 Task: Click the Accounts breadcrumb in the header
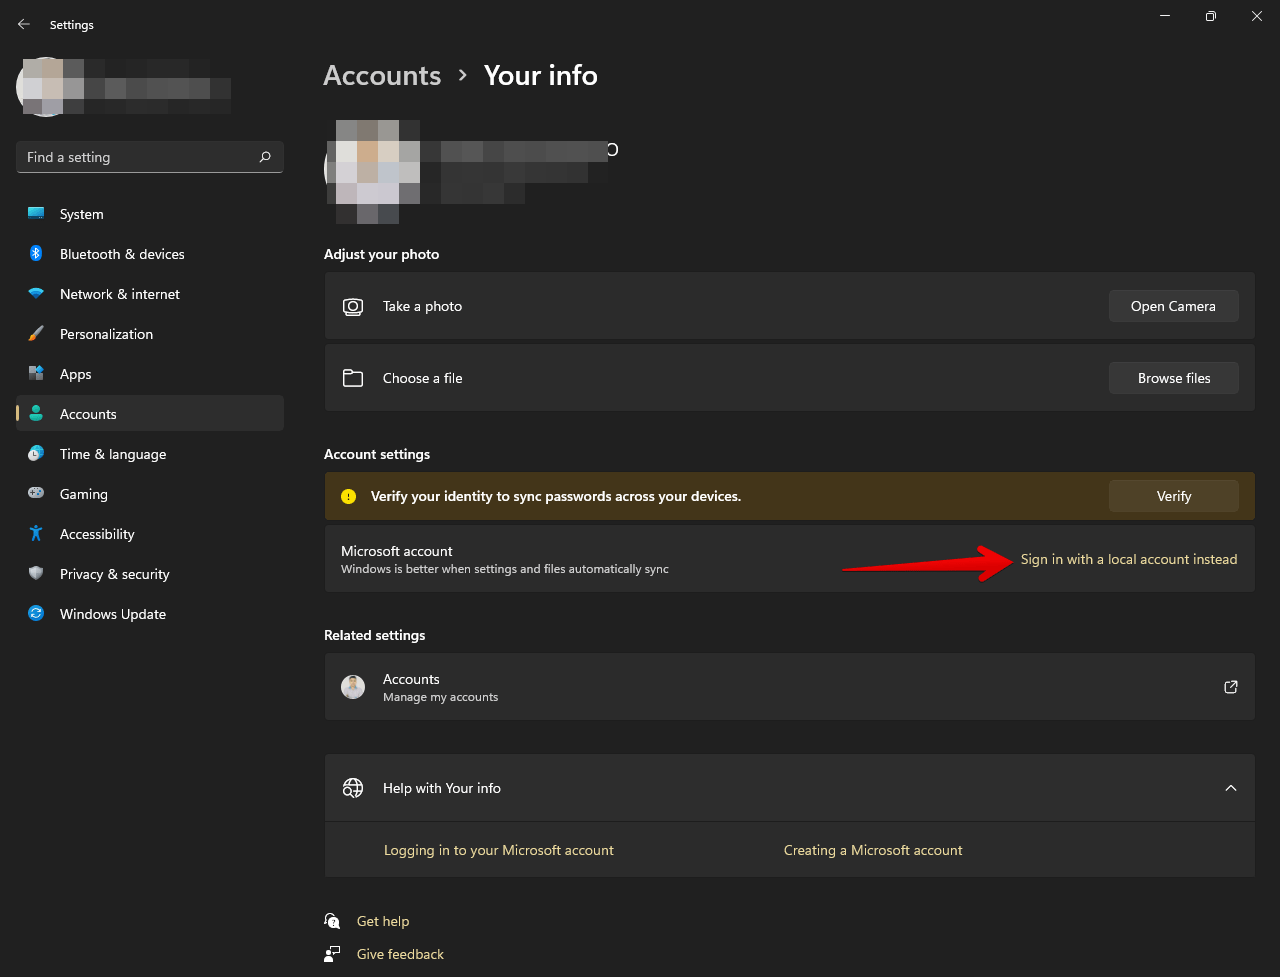tap(382, 76)
